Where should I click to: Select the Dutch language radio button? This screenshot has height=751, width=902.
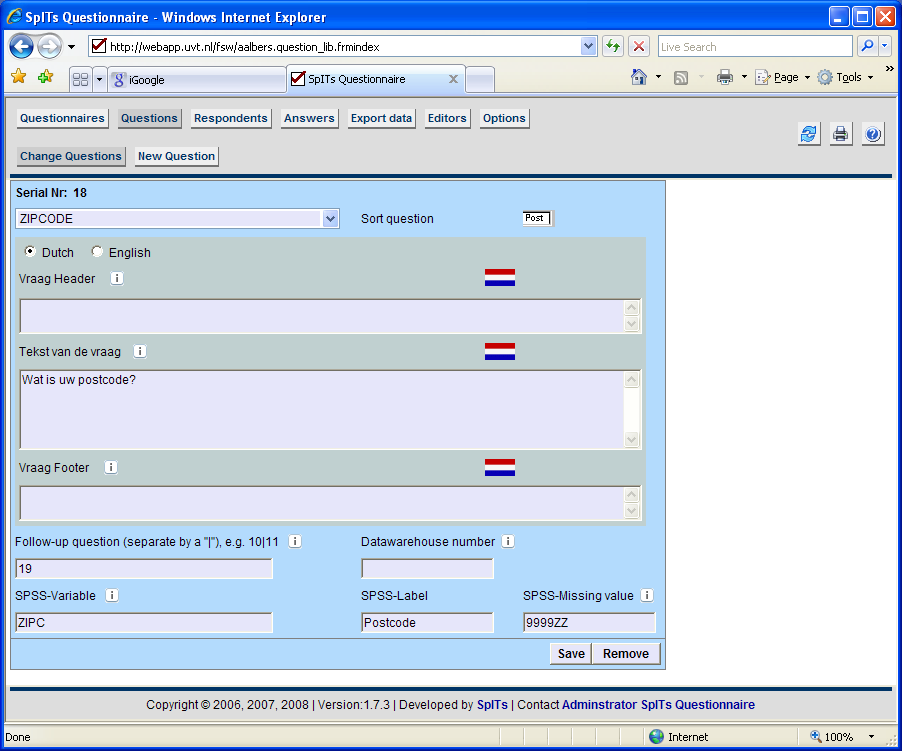(x=30, y=252)
